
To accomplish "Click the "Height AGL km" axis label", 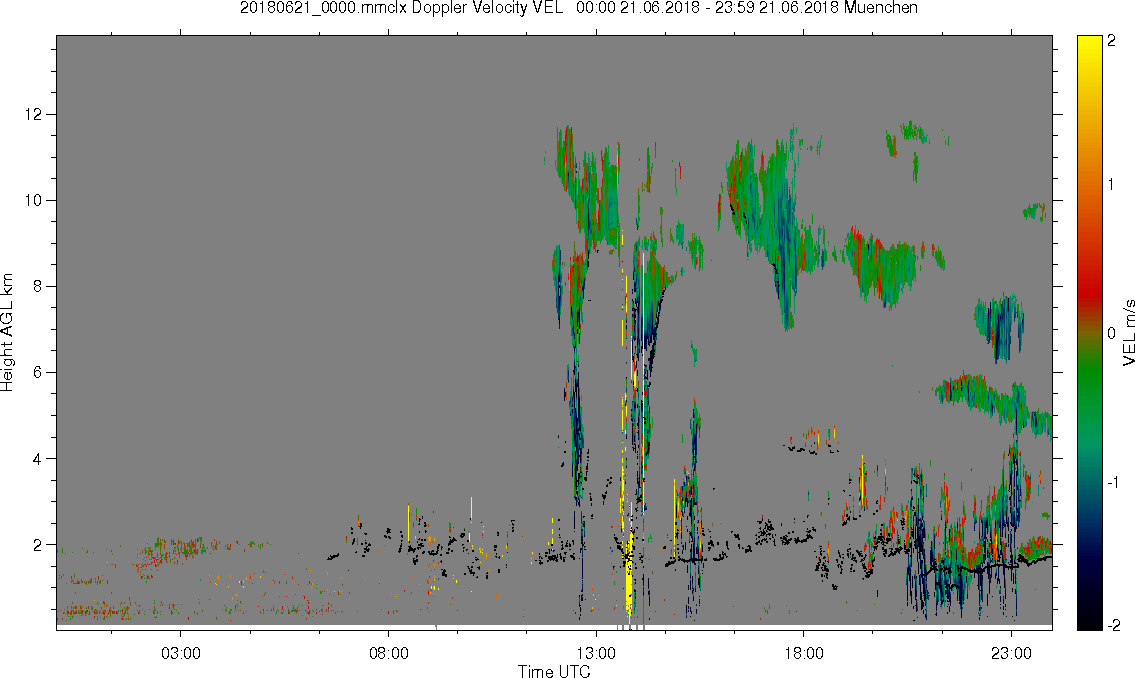I will [7, 332].
